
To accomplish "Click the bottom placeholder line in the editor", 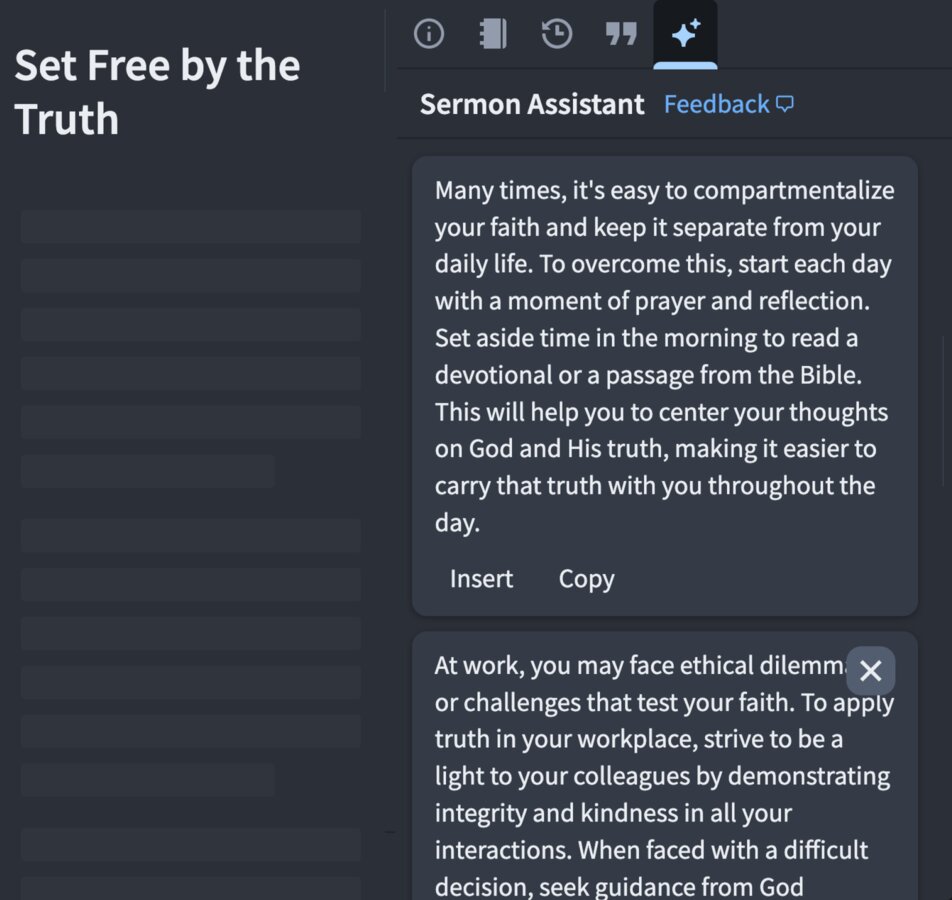I will tap(191, 888).
